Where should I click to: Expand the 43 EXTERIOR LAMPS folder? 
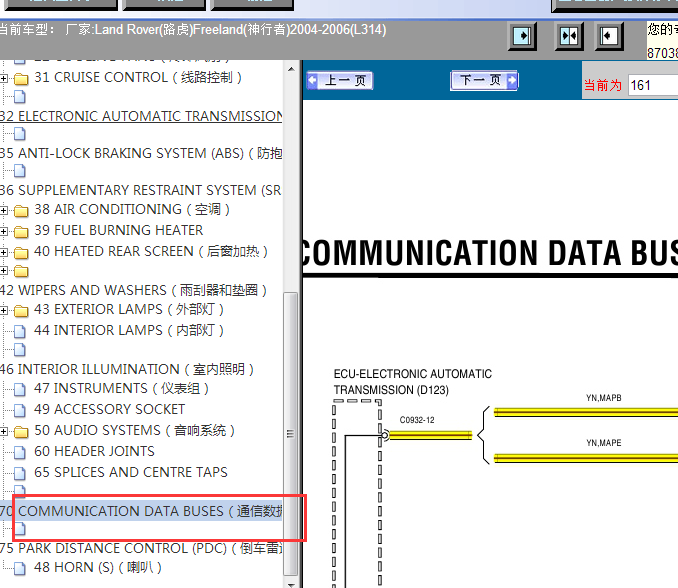coord(3,310)
